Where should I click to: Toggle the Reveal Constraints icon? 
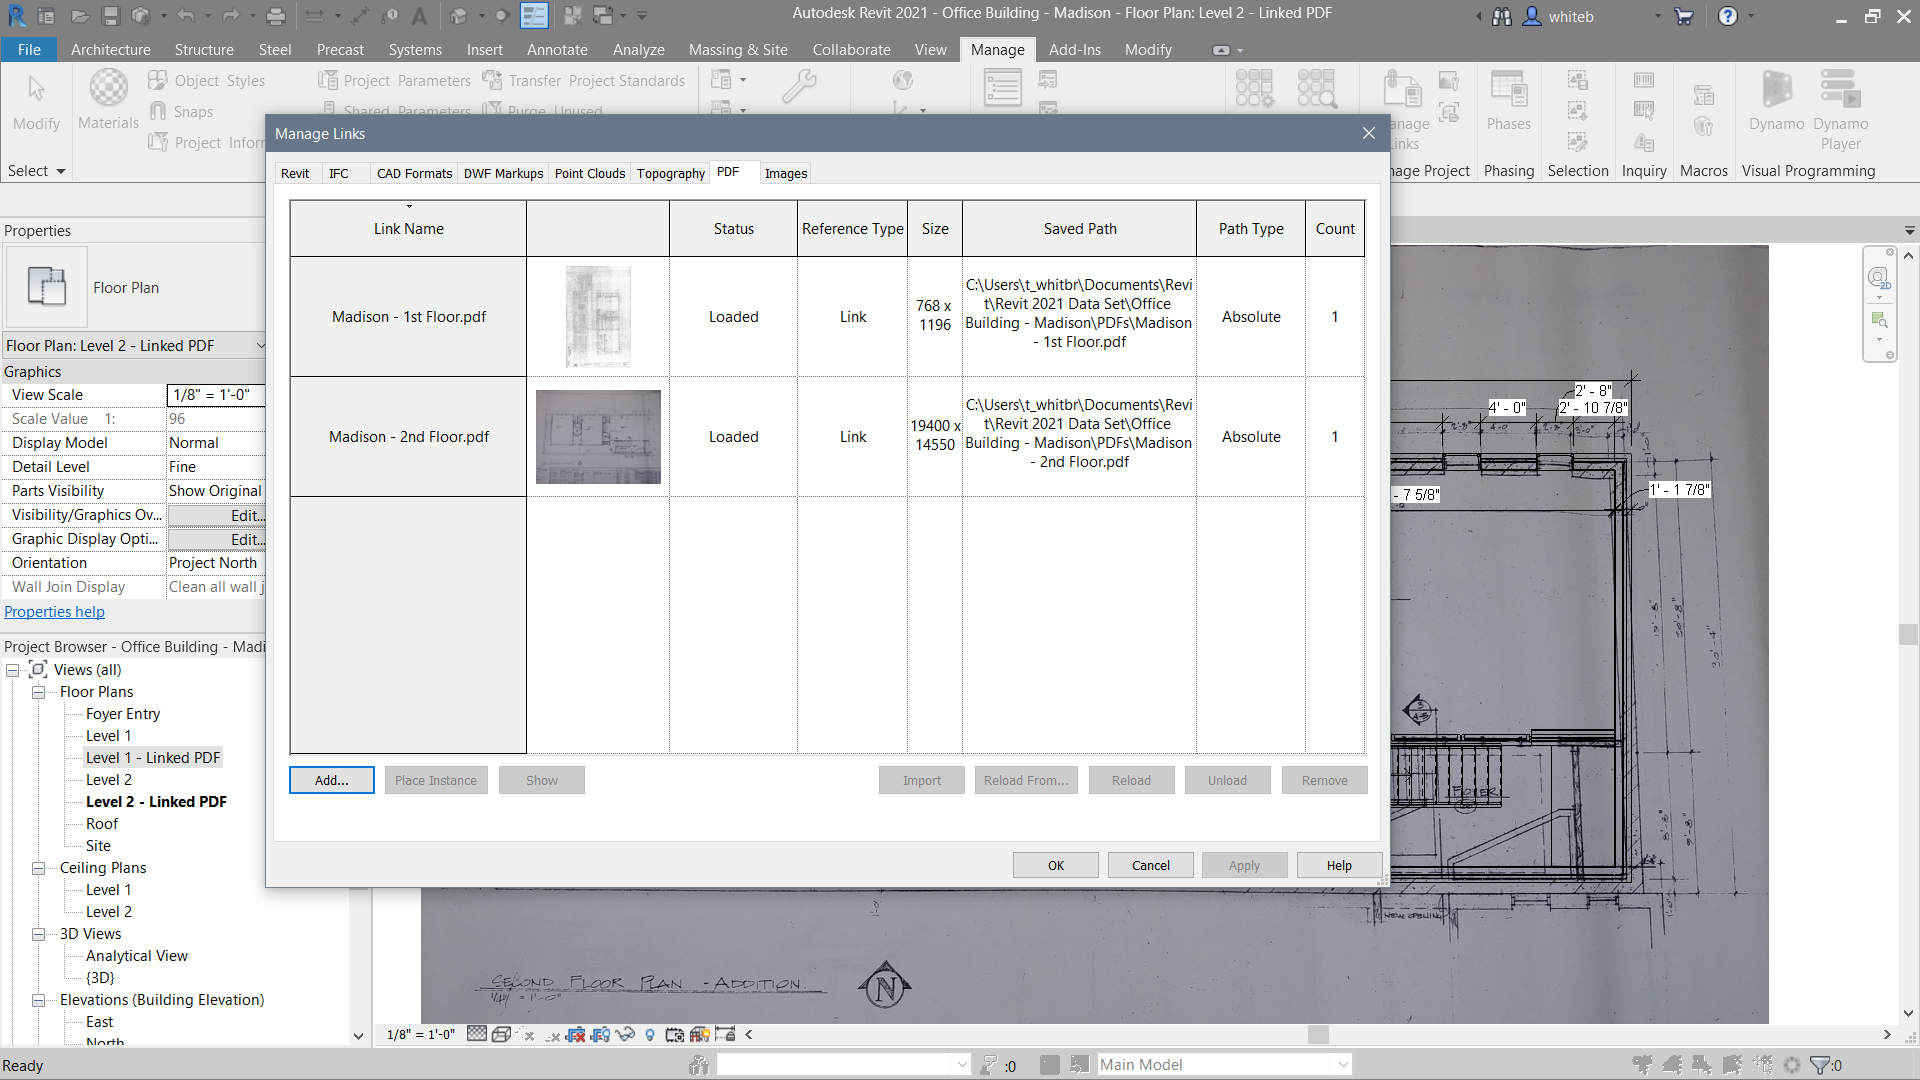click(x=725, y=1034)
